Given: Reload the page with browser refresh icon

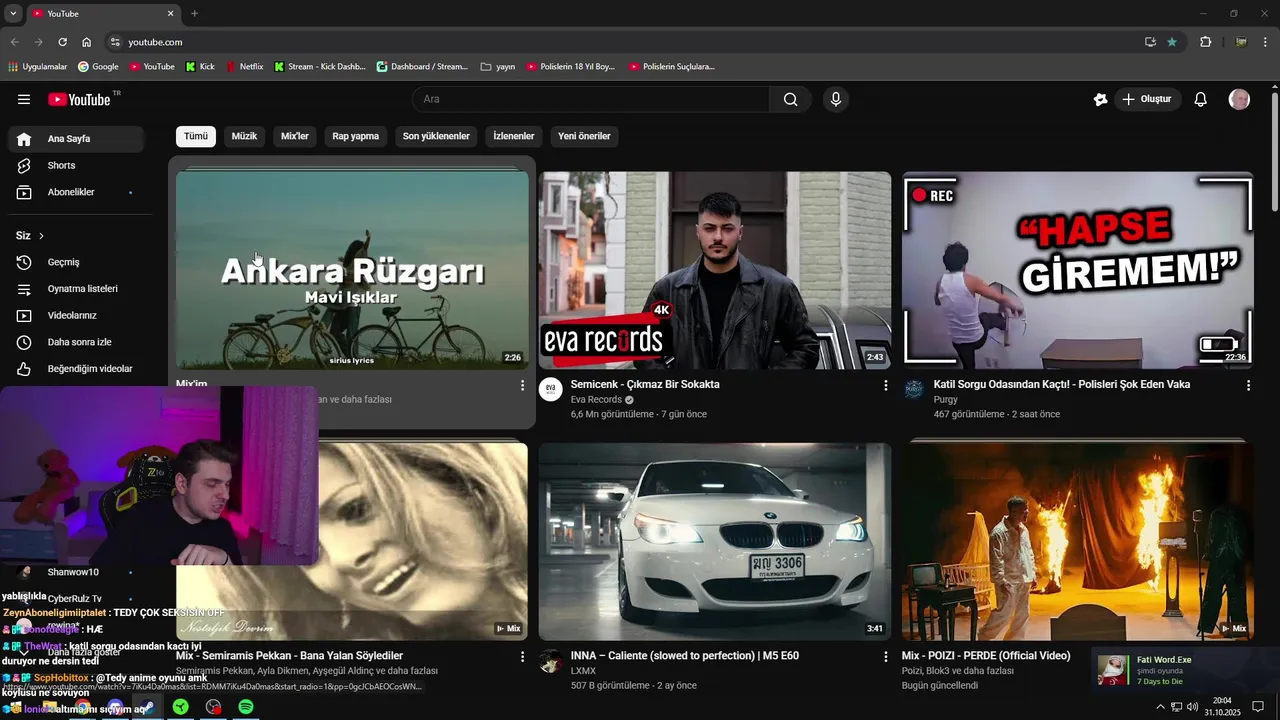Looking at the screenshot, I should click(62, 42).
